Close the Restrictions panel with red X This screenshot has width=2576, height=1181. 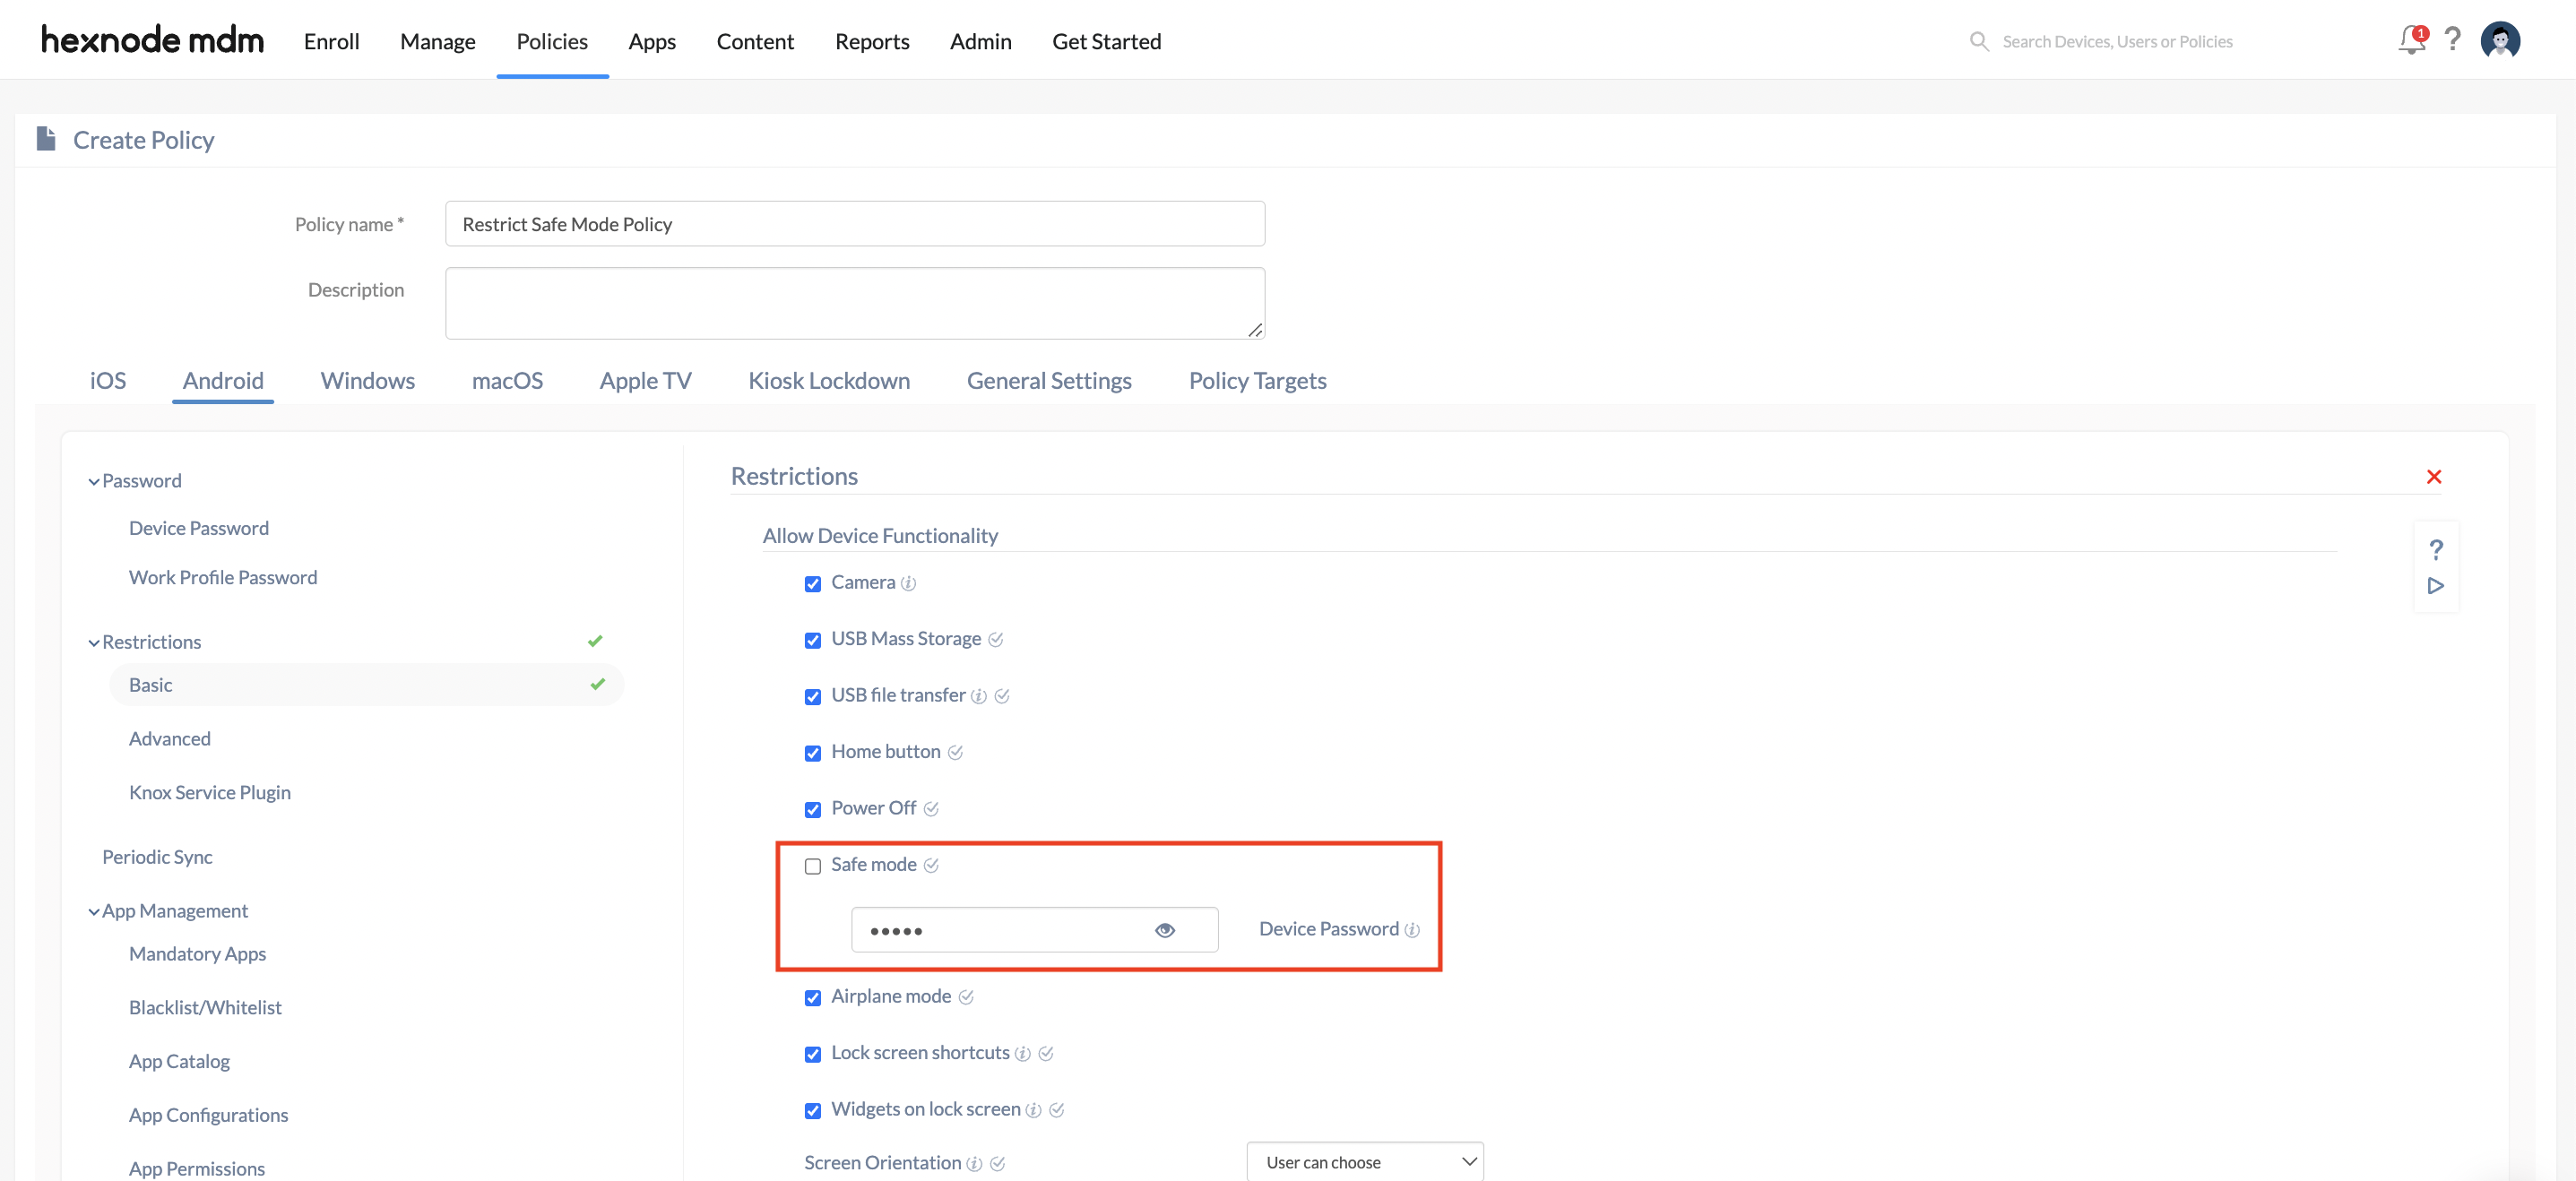pos(2433,477)
